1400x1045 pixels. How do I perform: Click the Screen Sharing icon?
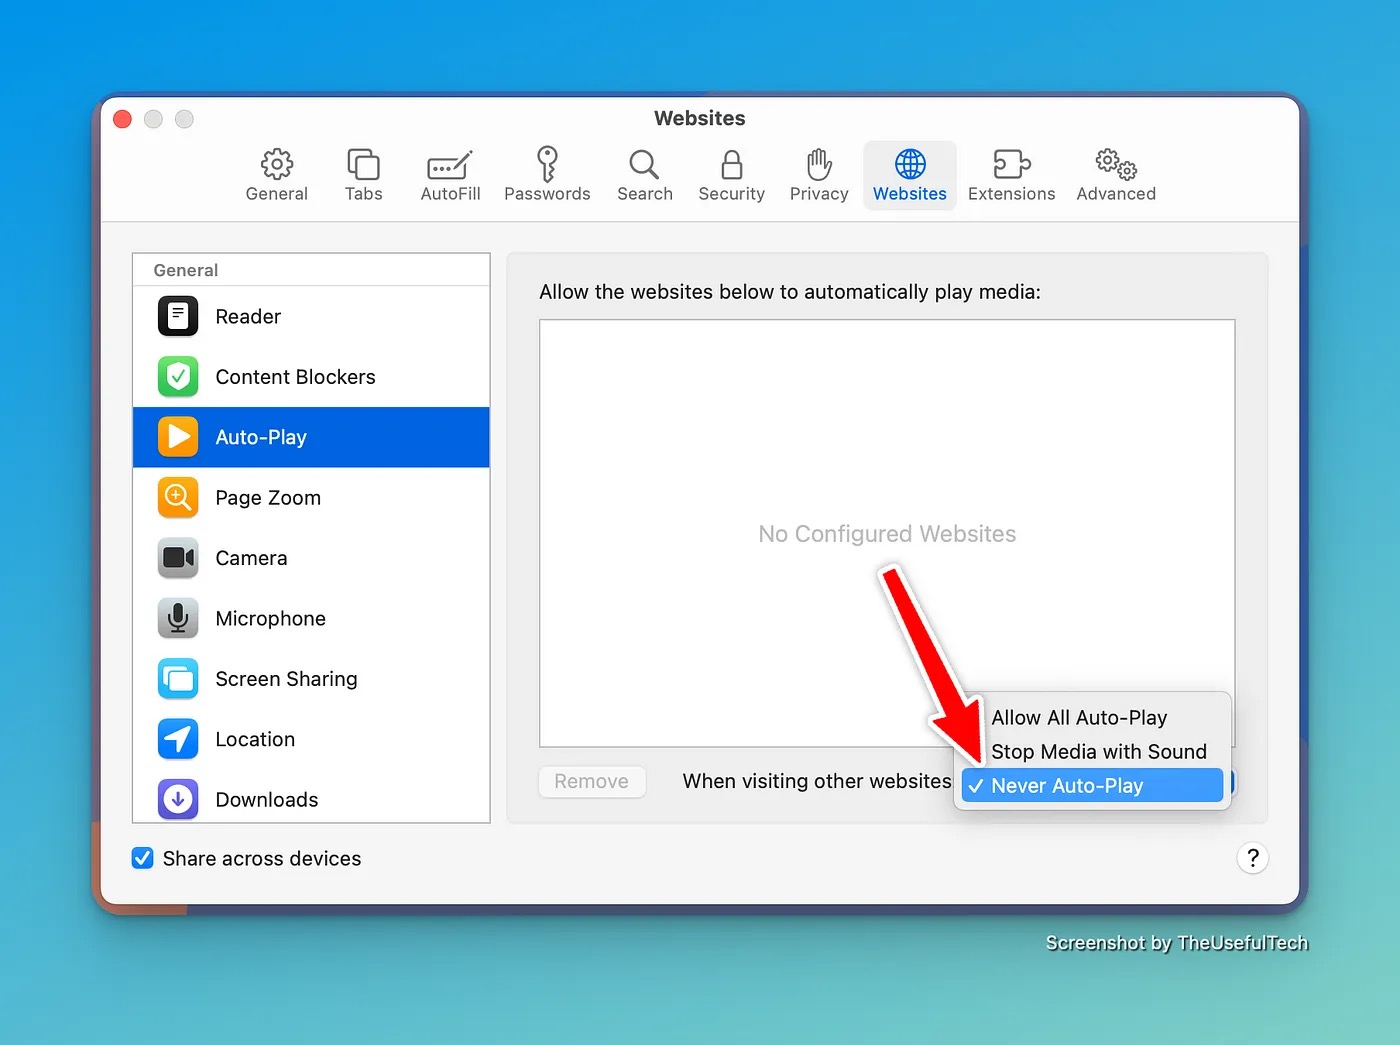point(178,679)
